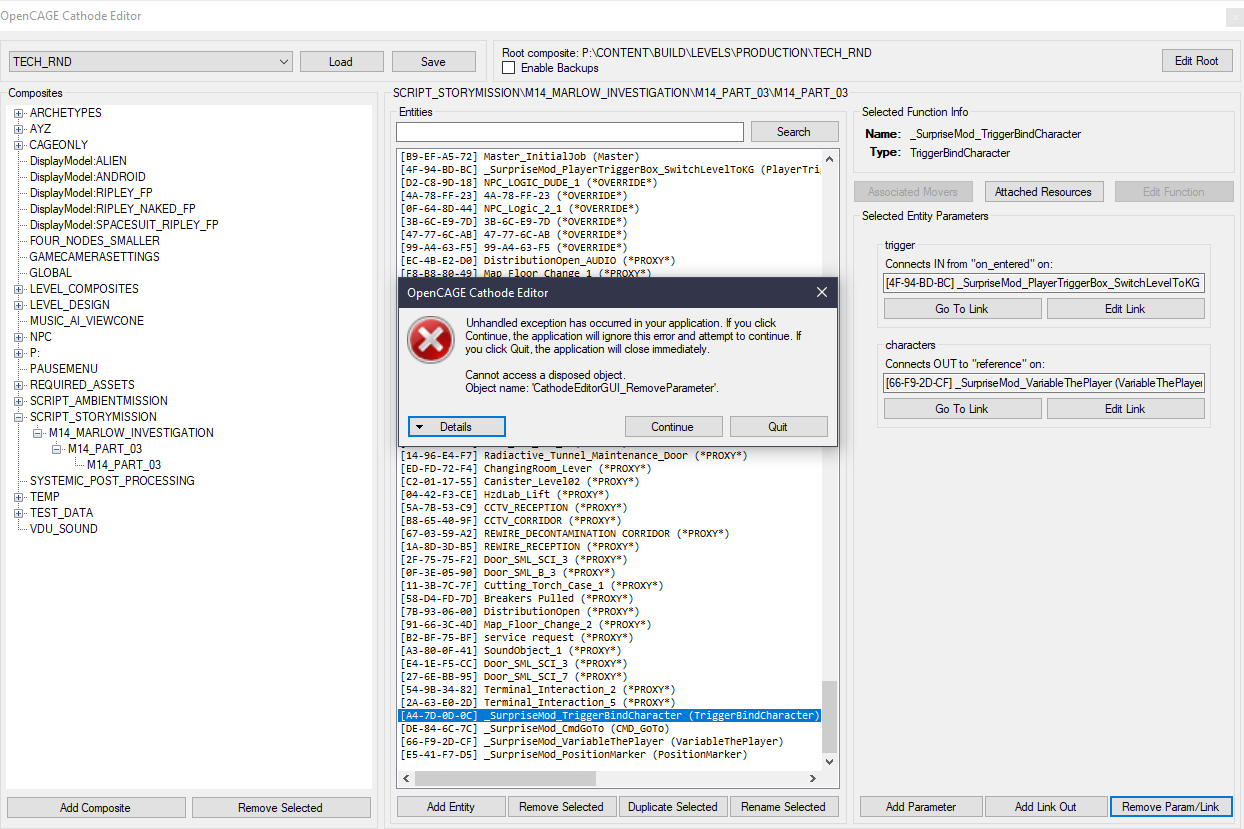Click Add Parameter for the selected entity

[x=920, y=806]
